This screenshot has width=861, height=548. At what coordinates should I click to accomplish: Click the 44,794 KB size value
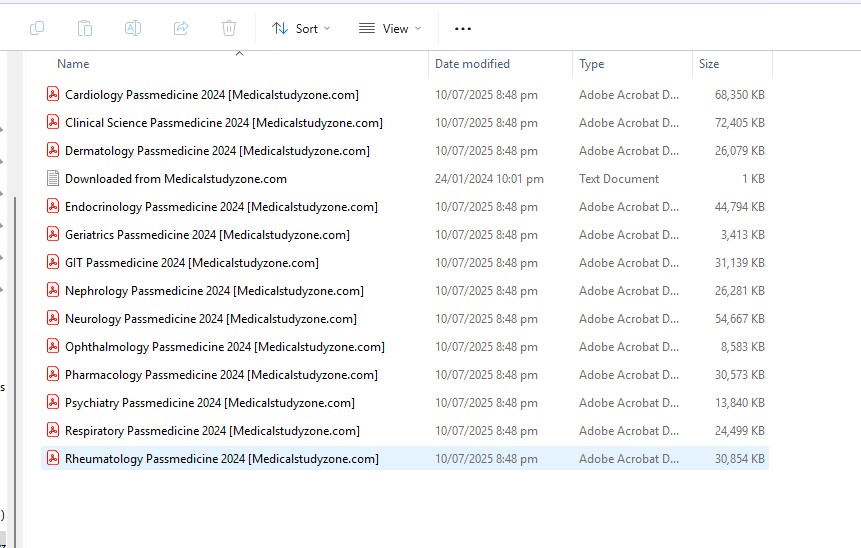point(740,207)
